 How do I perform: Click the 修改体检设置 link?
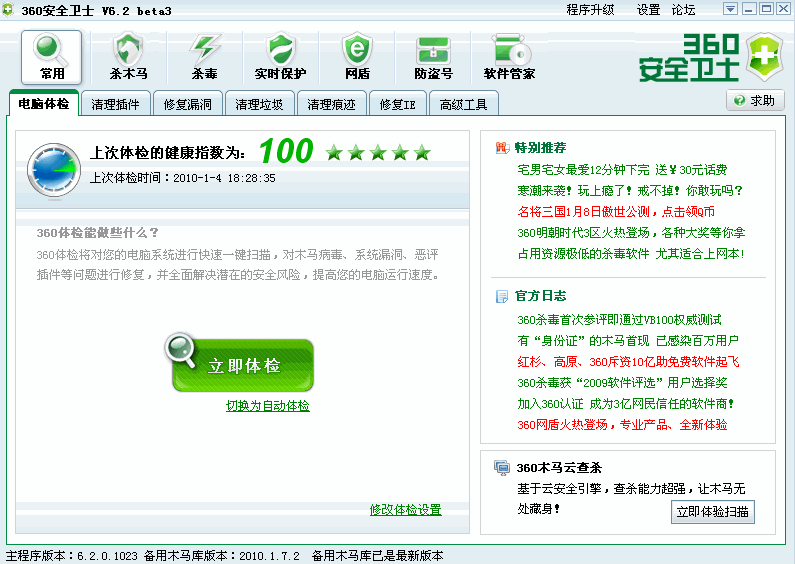(406, 510)
